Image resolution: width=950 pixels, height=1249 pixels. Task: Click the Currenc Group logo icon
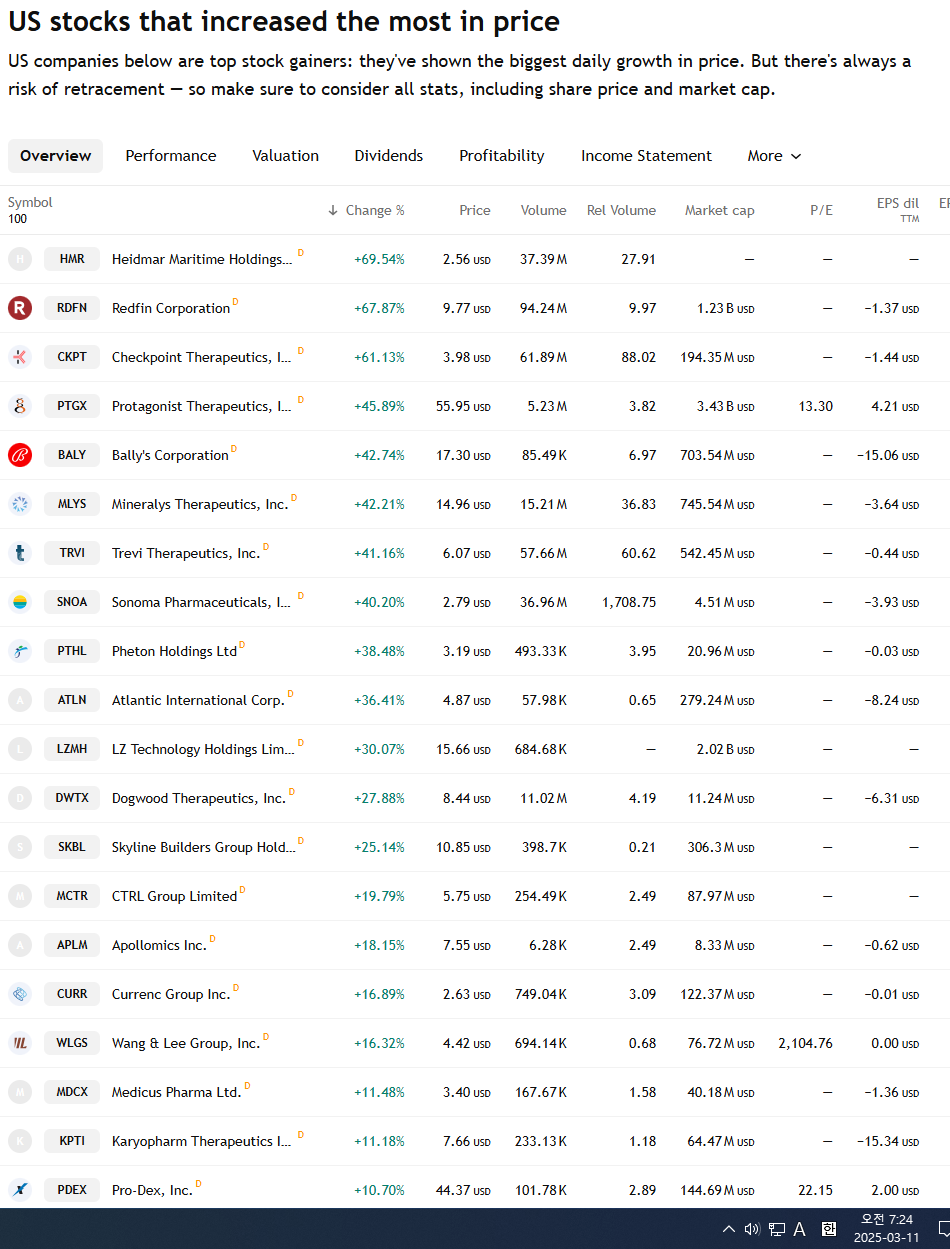[x=20, y=994]
